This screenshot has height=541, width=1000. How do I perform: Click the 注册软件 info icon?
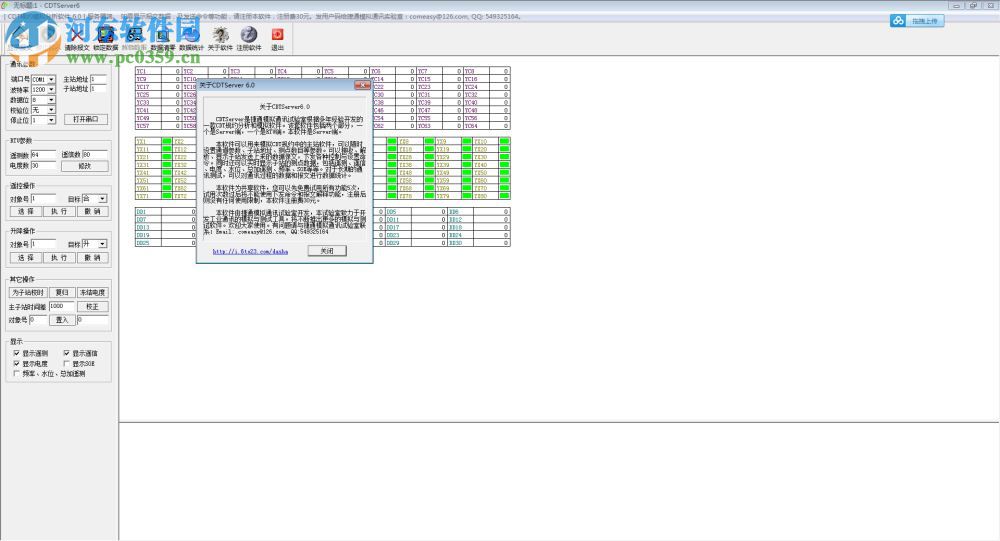[249, 35]
